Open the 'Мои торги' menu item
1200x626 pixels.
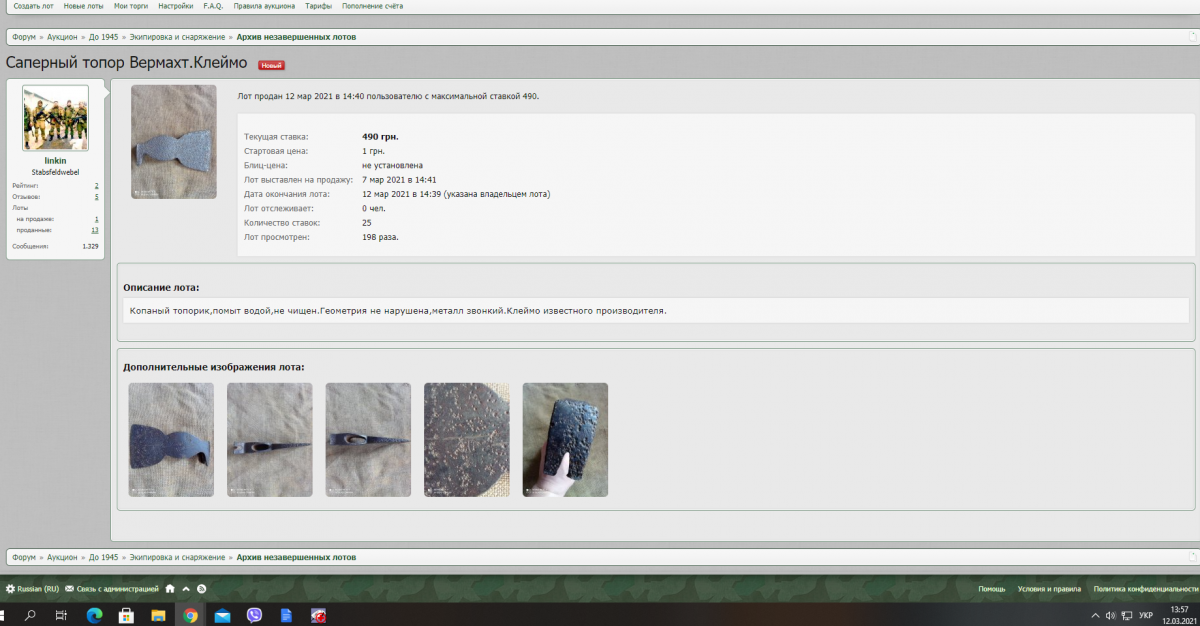tap(130, 6)
